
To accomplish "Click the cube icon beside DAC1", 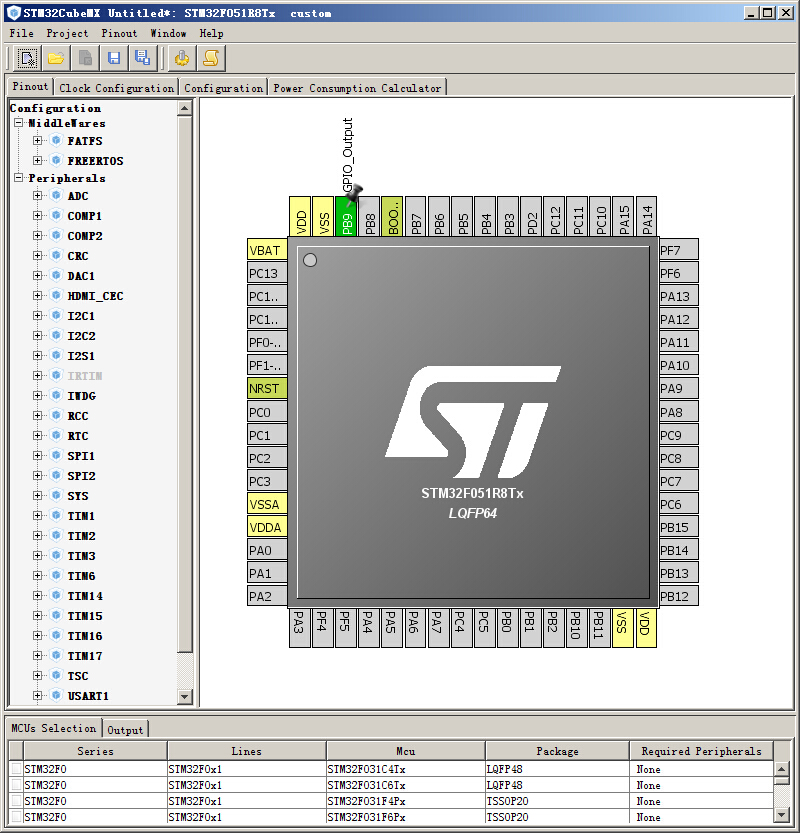I will click(56, 275).
